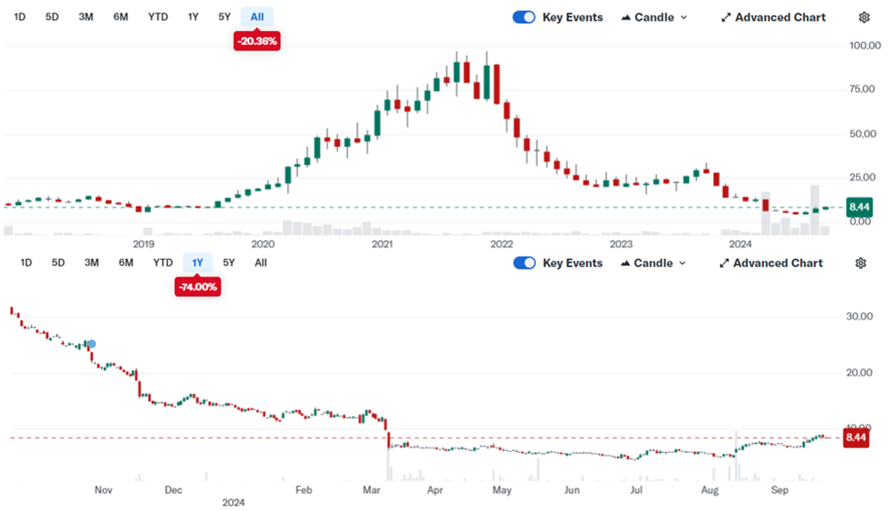This screenshot has width=888, height=511.
Task: Switch bottom chart to All range
Action: (x=261, y=263)
